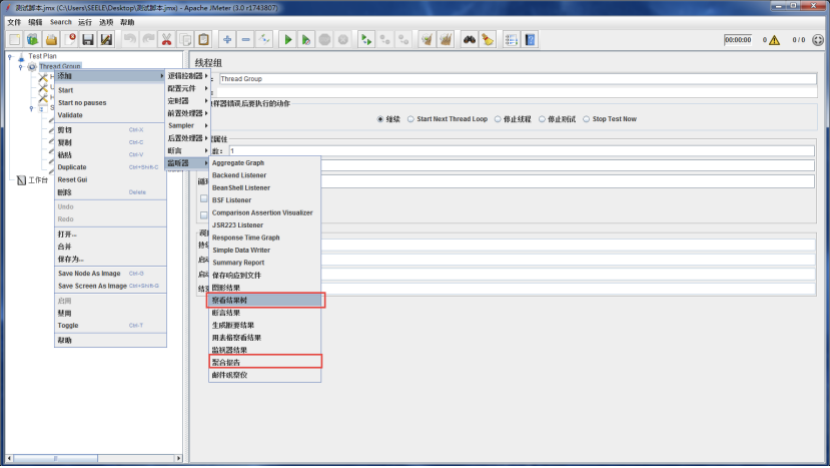Click the Close test plan toolbar icon
This screenshot has height=468, width=830.
70,40
